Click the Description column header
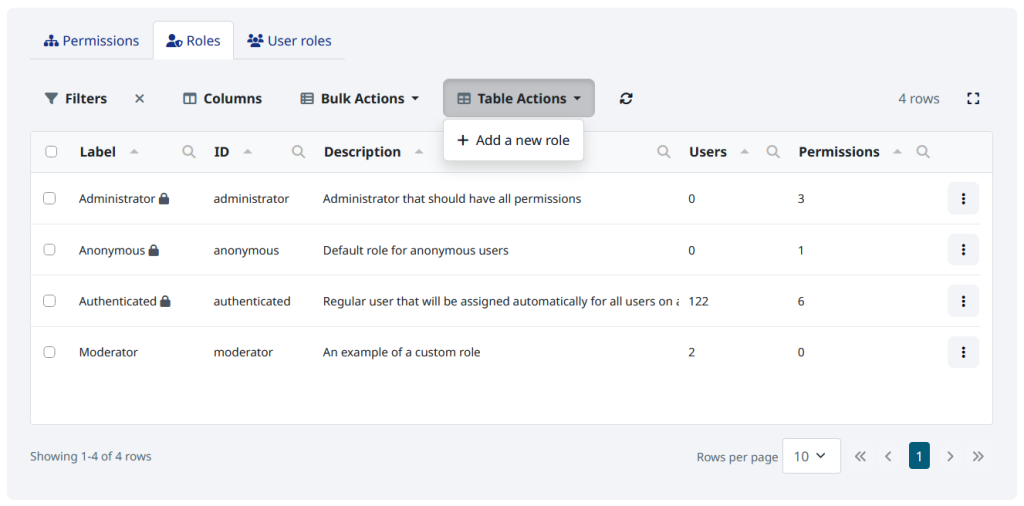This screenshot has height=506, width=1024. coord(362,151)
